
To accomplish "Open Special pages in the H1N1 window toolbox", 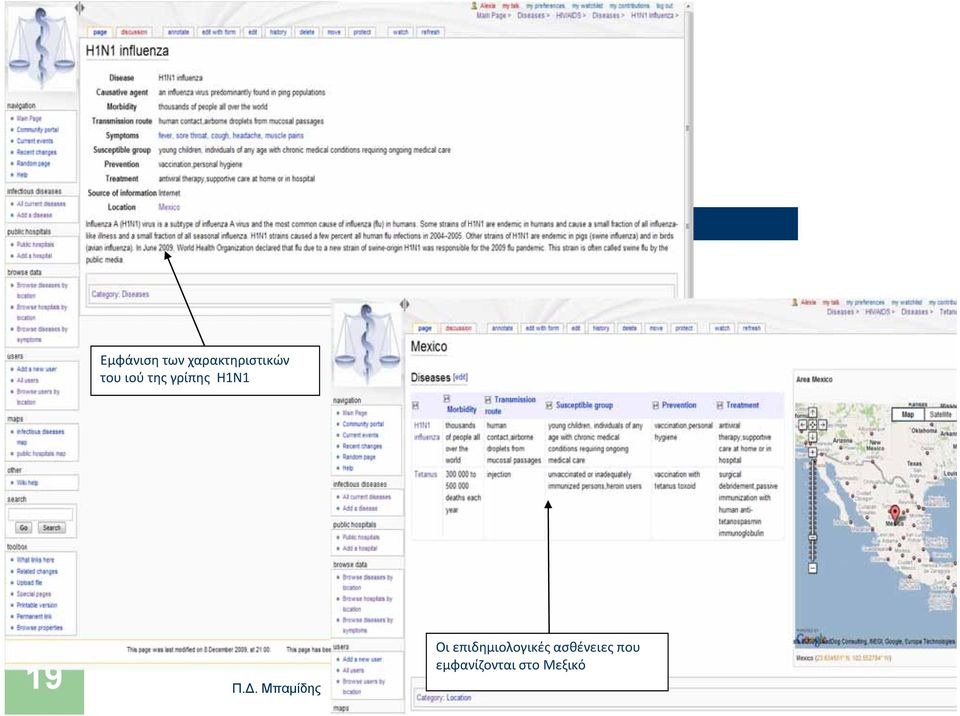I will point(34,594).
